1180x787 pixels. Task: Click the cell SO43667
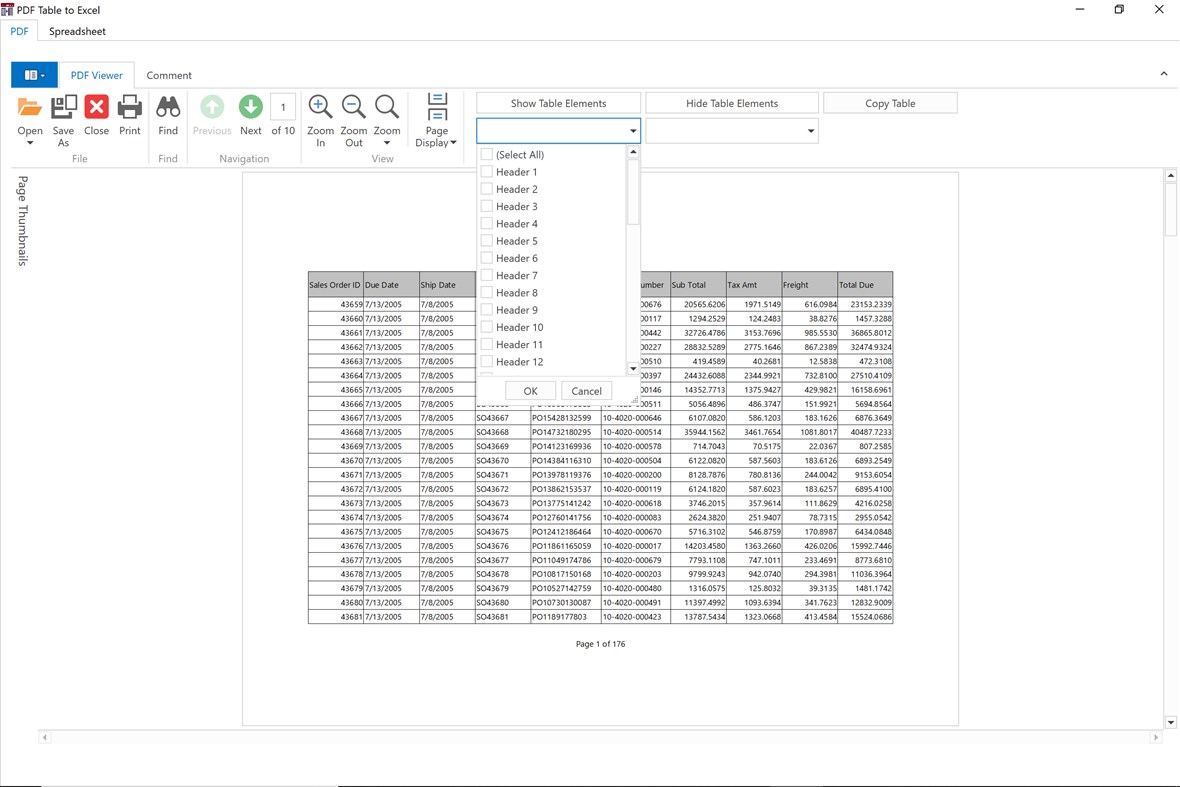(x=503, y=418)
